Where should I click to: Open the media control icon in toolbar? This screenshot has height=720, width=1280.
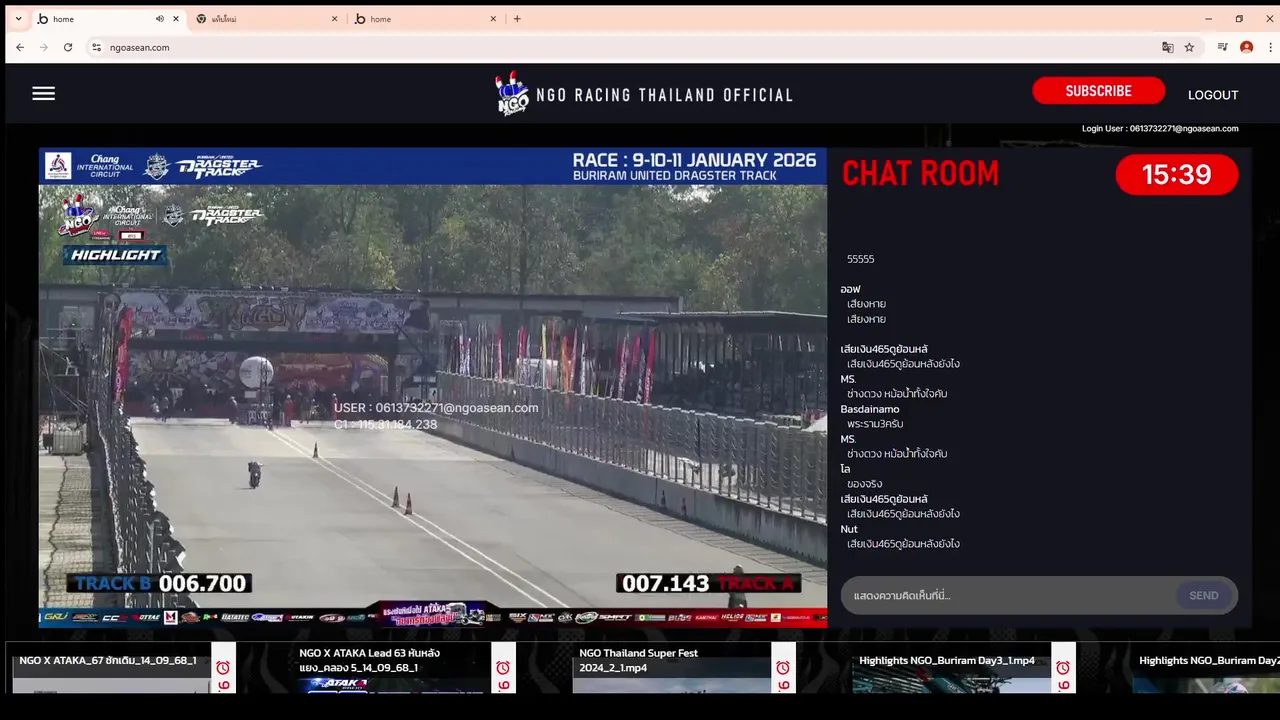coord(1222,47)
